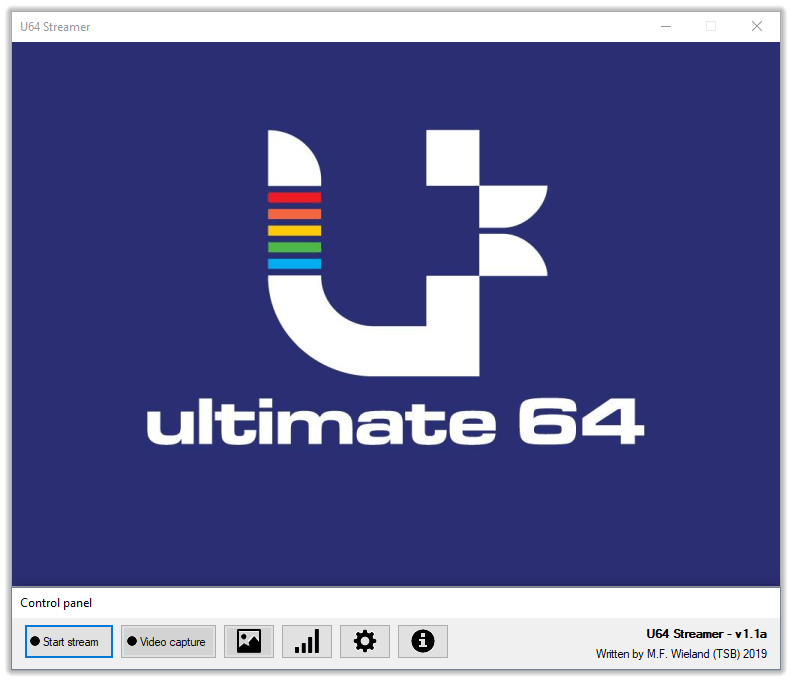Minimize the U64 Streamer window
Screen dimensions: 792x681
(666, 26)
